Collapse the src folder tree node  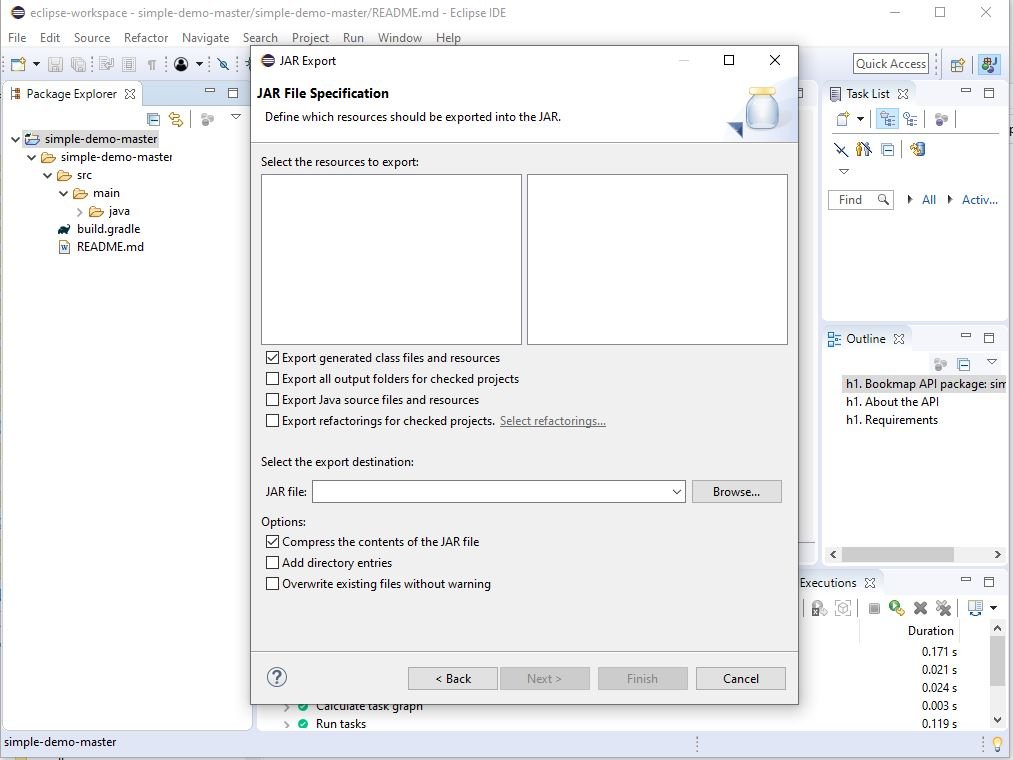[48, 175]
